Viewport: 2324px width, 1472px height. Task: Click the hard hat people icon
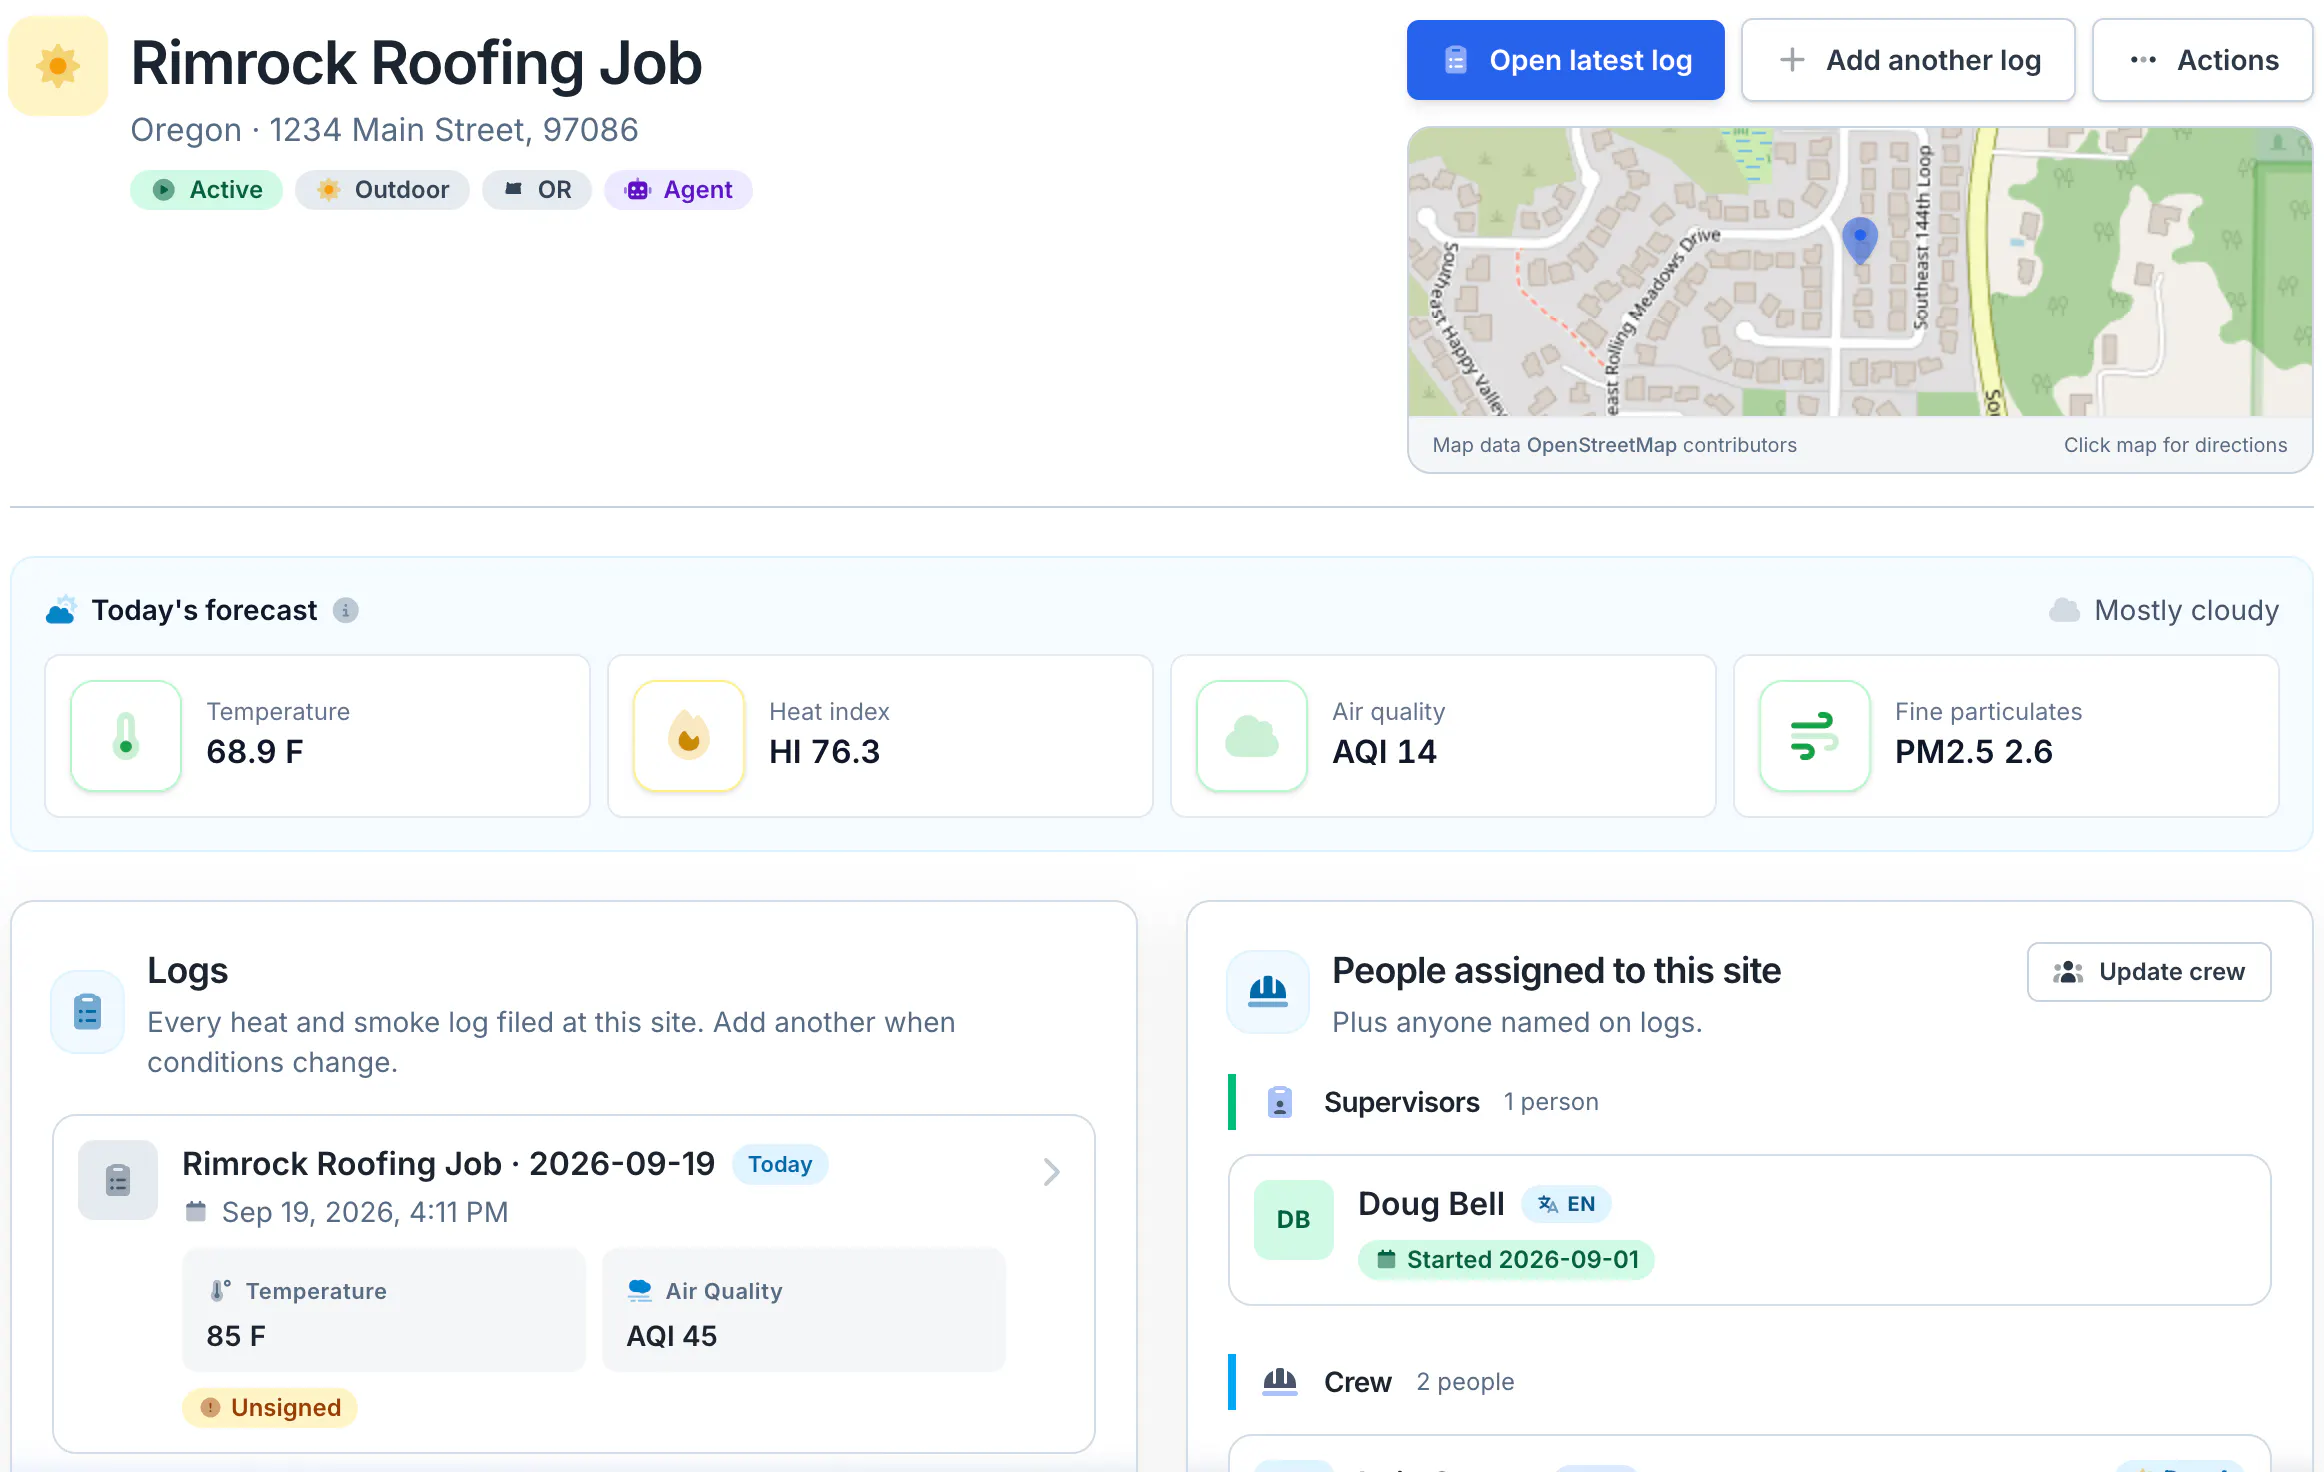1268,992
